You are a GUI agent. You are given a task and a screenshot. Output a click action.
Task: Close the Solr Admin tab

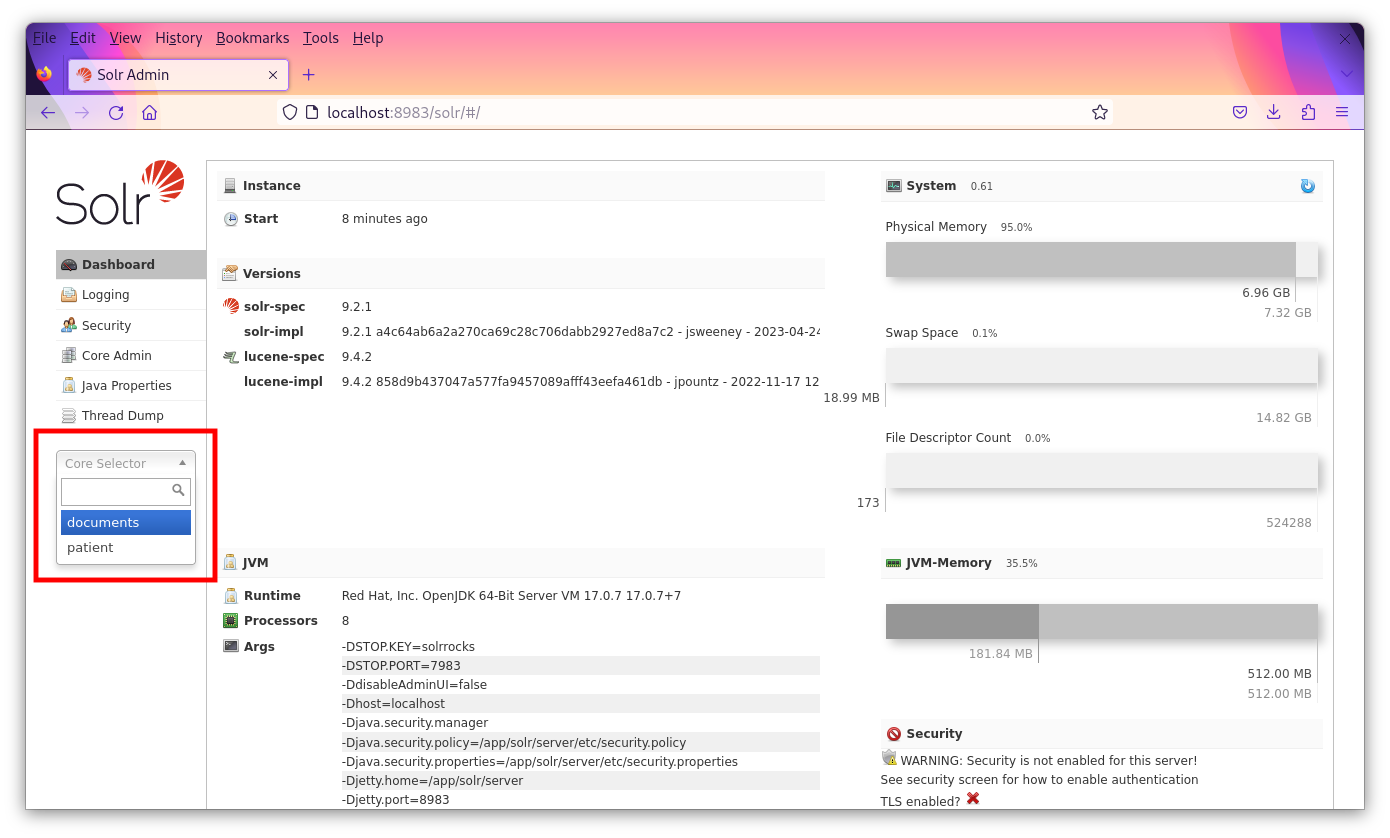click(x=273, y=75)
